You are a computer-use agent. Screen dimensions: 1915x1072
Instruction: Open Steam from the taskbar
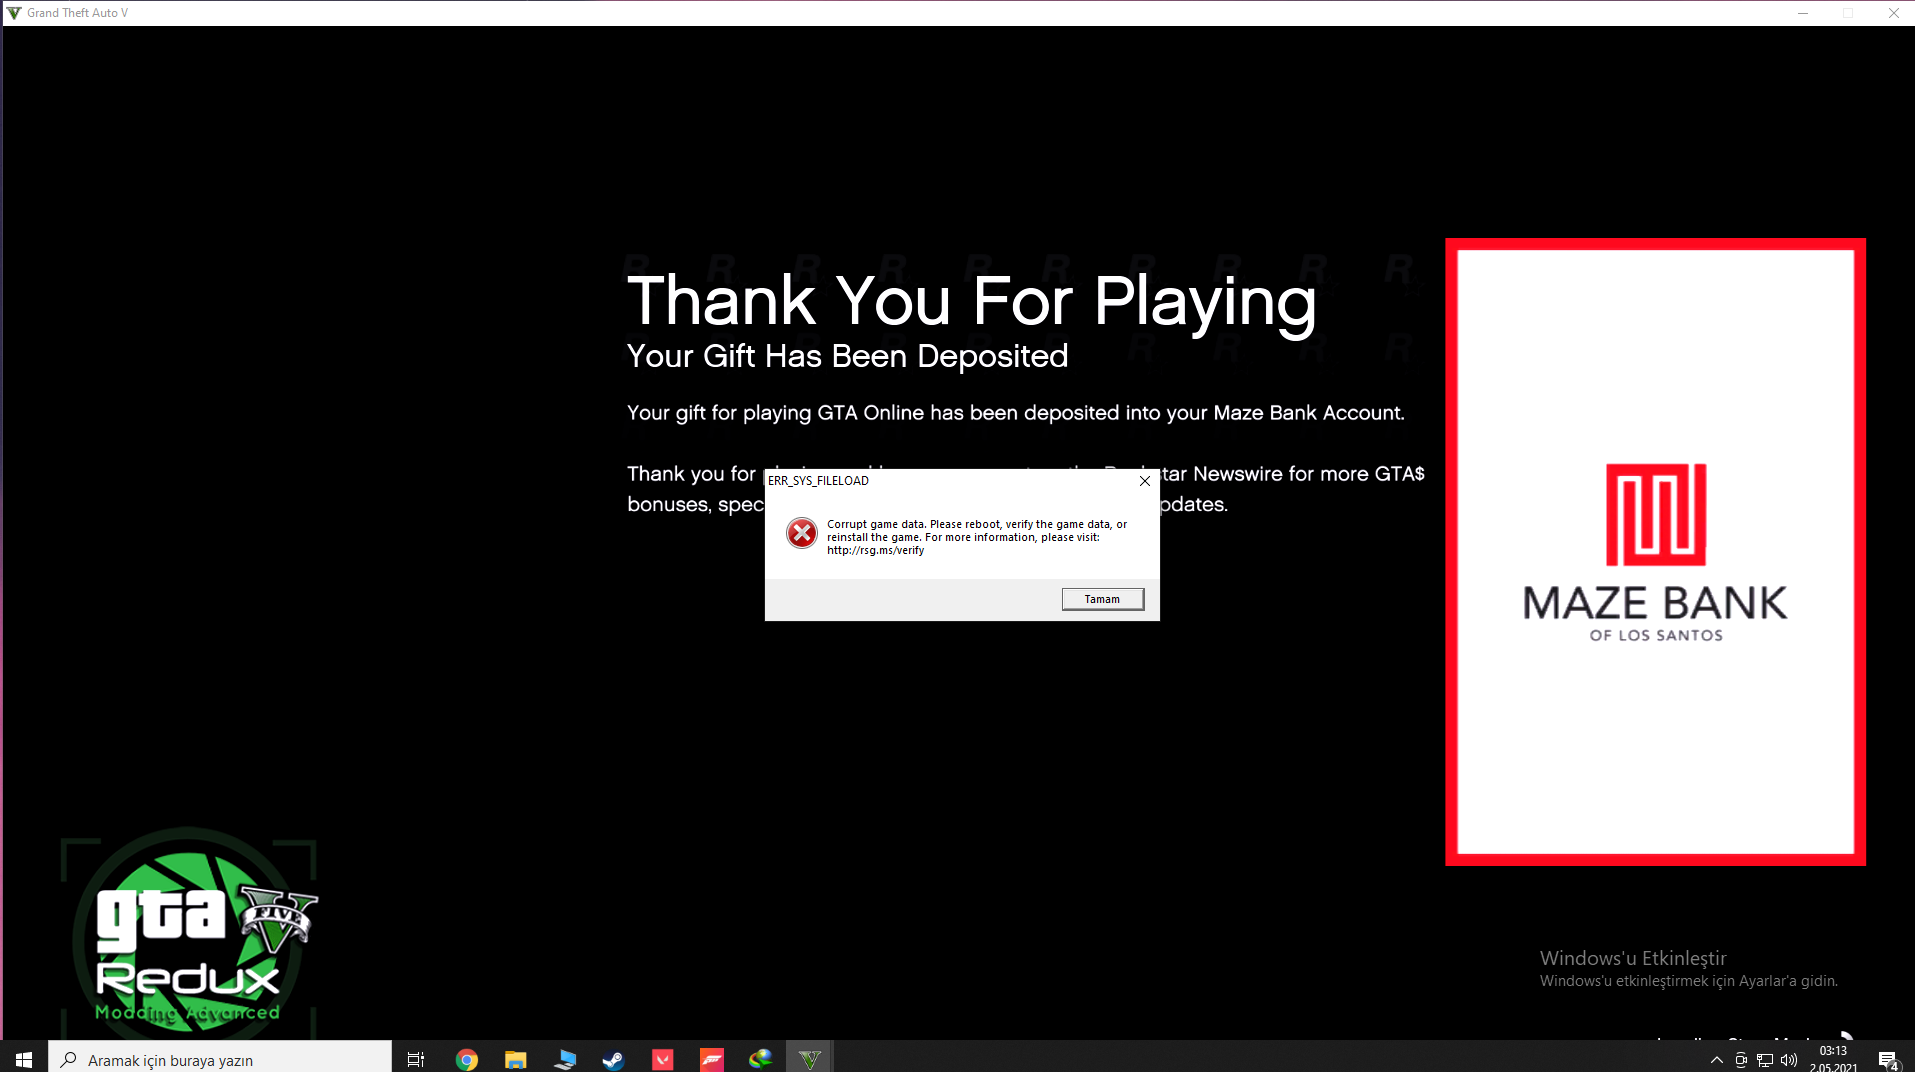tap(613, 1059)
